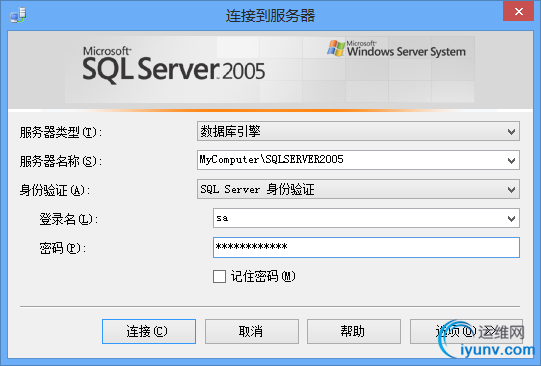Expand the 服务器名称 combo box arrow
The width and height of the screenshot is (541, 366).
[x=511, y=160]
